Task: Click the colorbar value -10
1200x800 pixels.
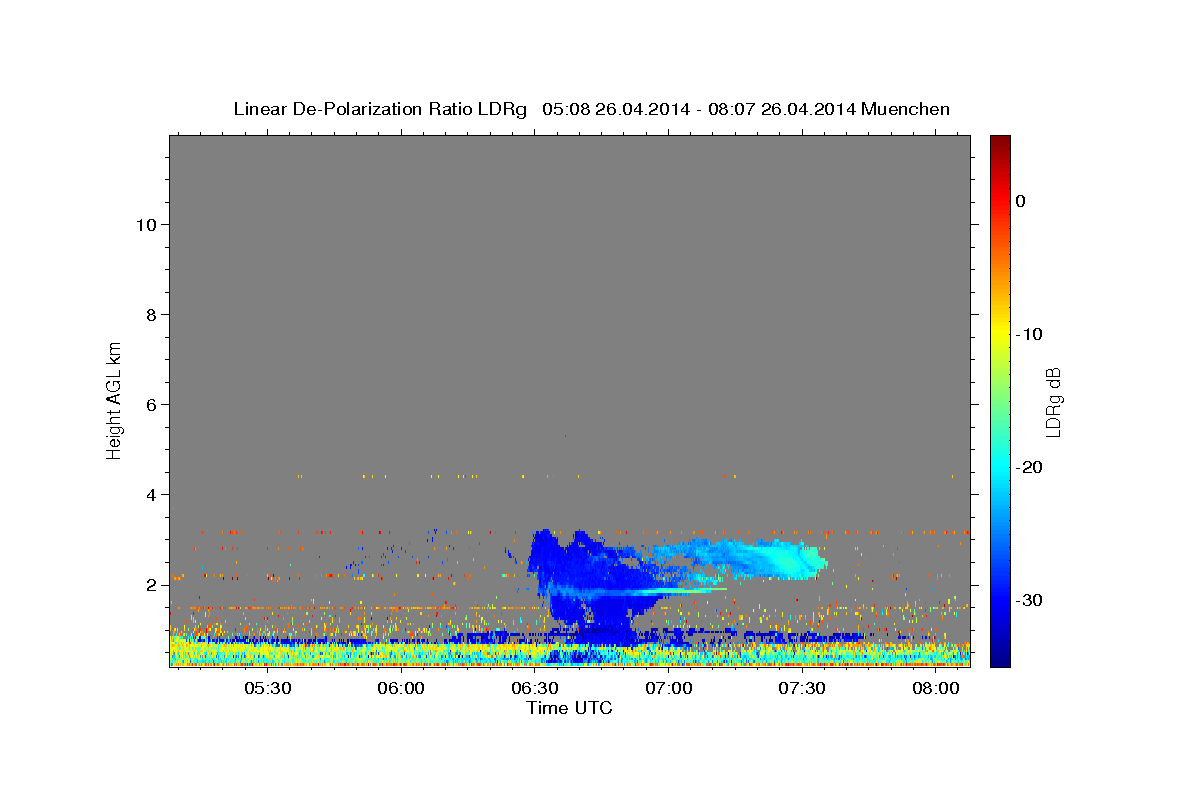Action: pos(1029,334)
